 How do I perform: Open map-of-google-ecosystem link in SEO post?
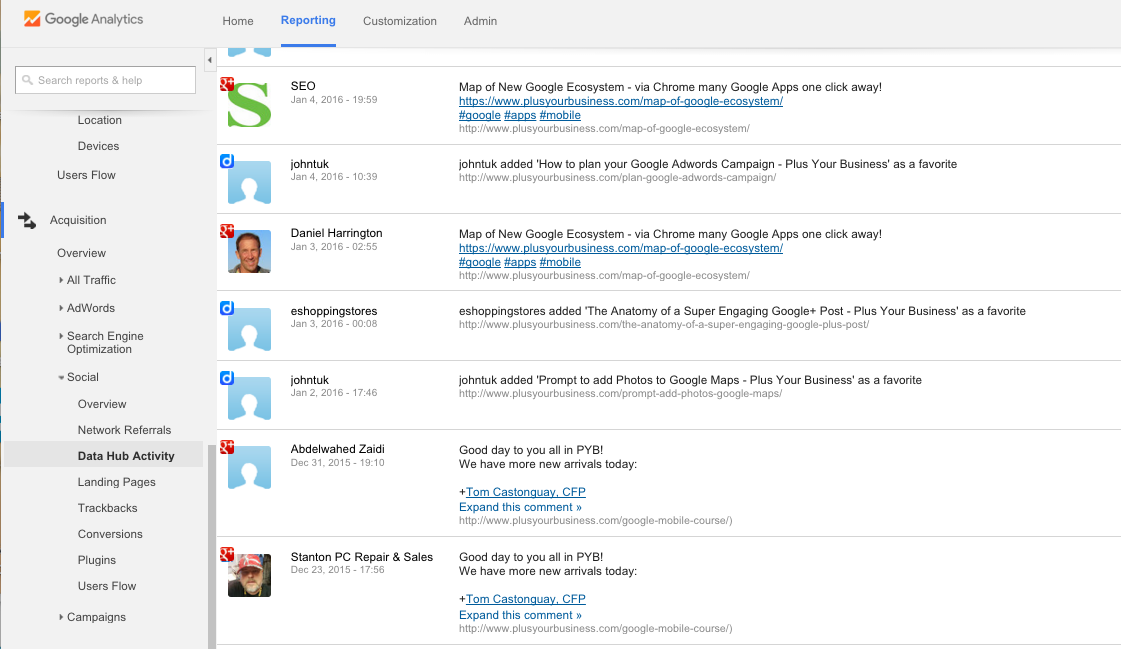pyautogui.click(x=621, y=101)
